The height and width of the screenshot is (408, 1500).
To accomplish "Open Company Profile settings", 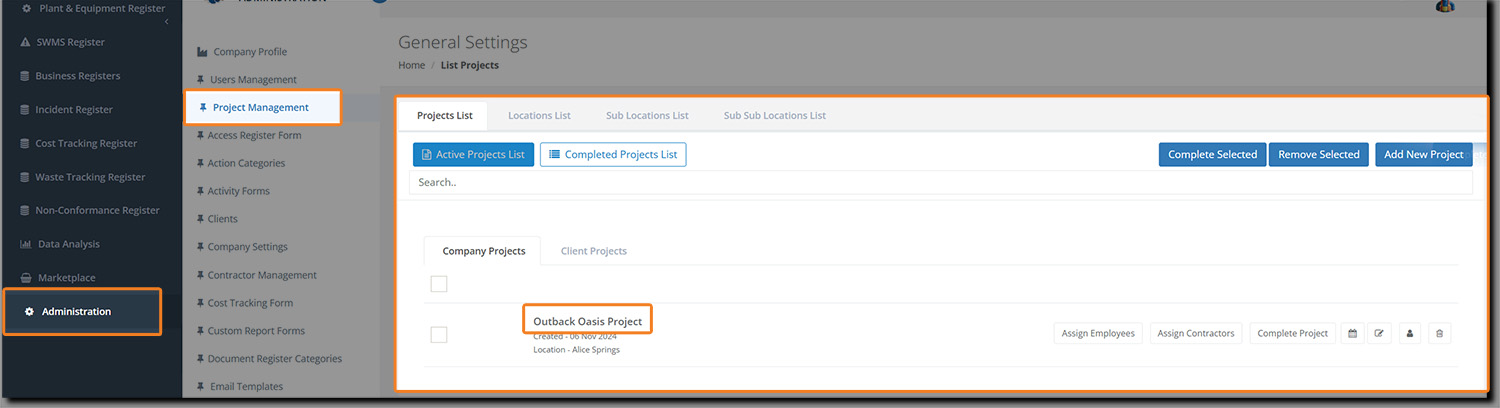I will [x=242, y=52].
